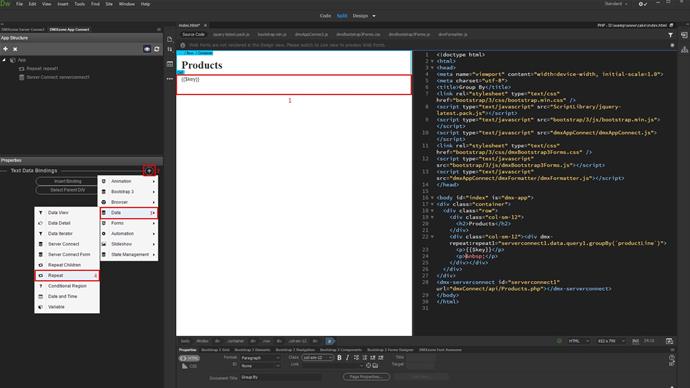Image resolution: width=690 pixels, height=388 pixels.
Task: Open the Bootstrap 3 submenu
Action: click(128, 192)
